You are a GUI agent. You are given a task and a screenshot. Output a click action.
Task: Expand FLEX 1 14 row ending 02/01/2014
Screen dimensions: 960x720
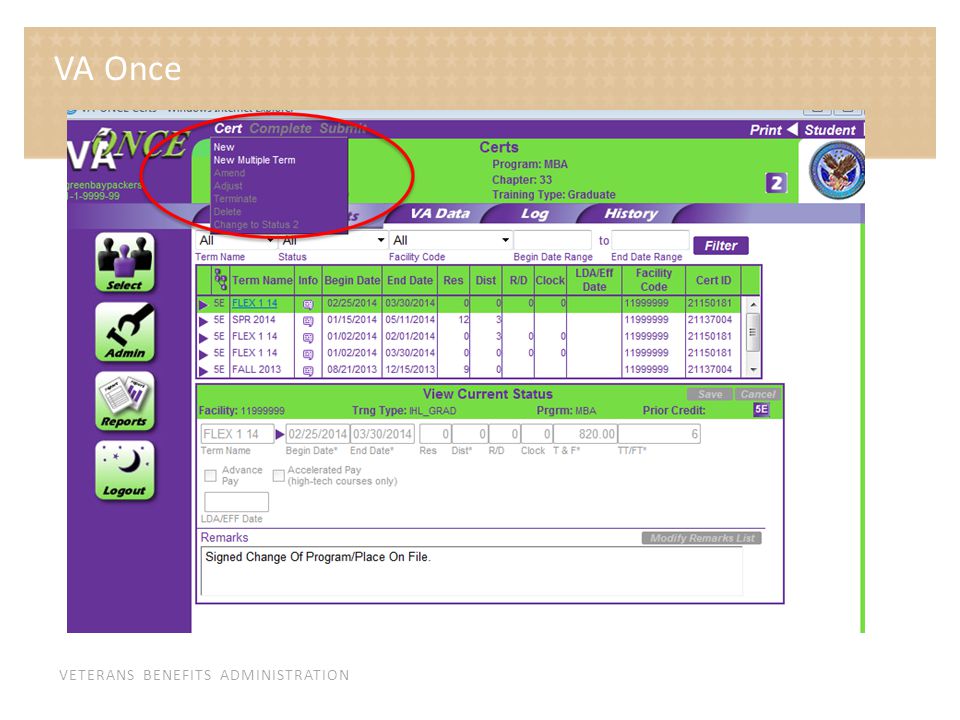pyautogui.click(x=203, y=337)
